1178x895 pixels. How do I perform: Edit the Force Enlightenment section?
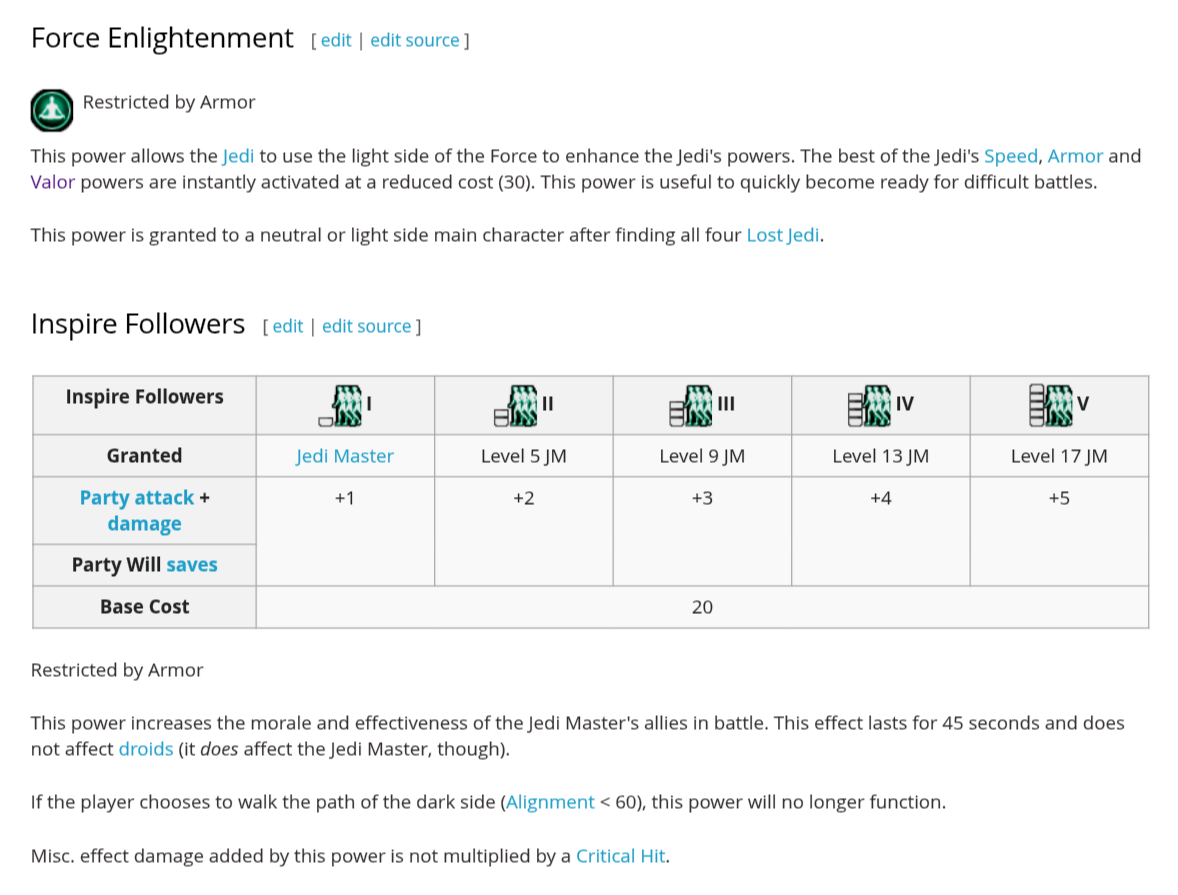coord(336,41)
